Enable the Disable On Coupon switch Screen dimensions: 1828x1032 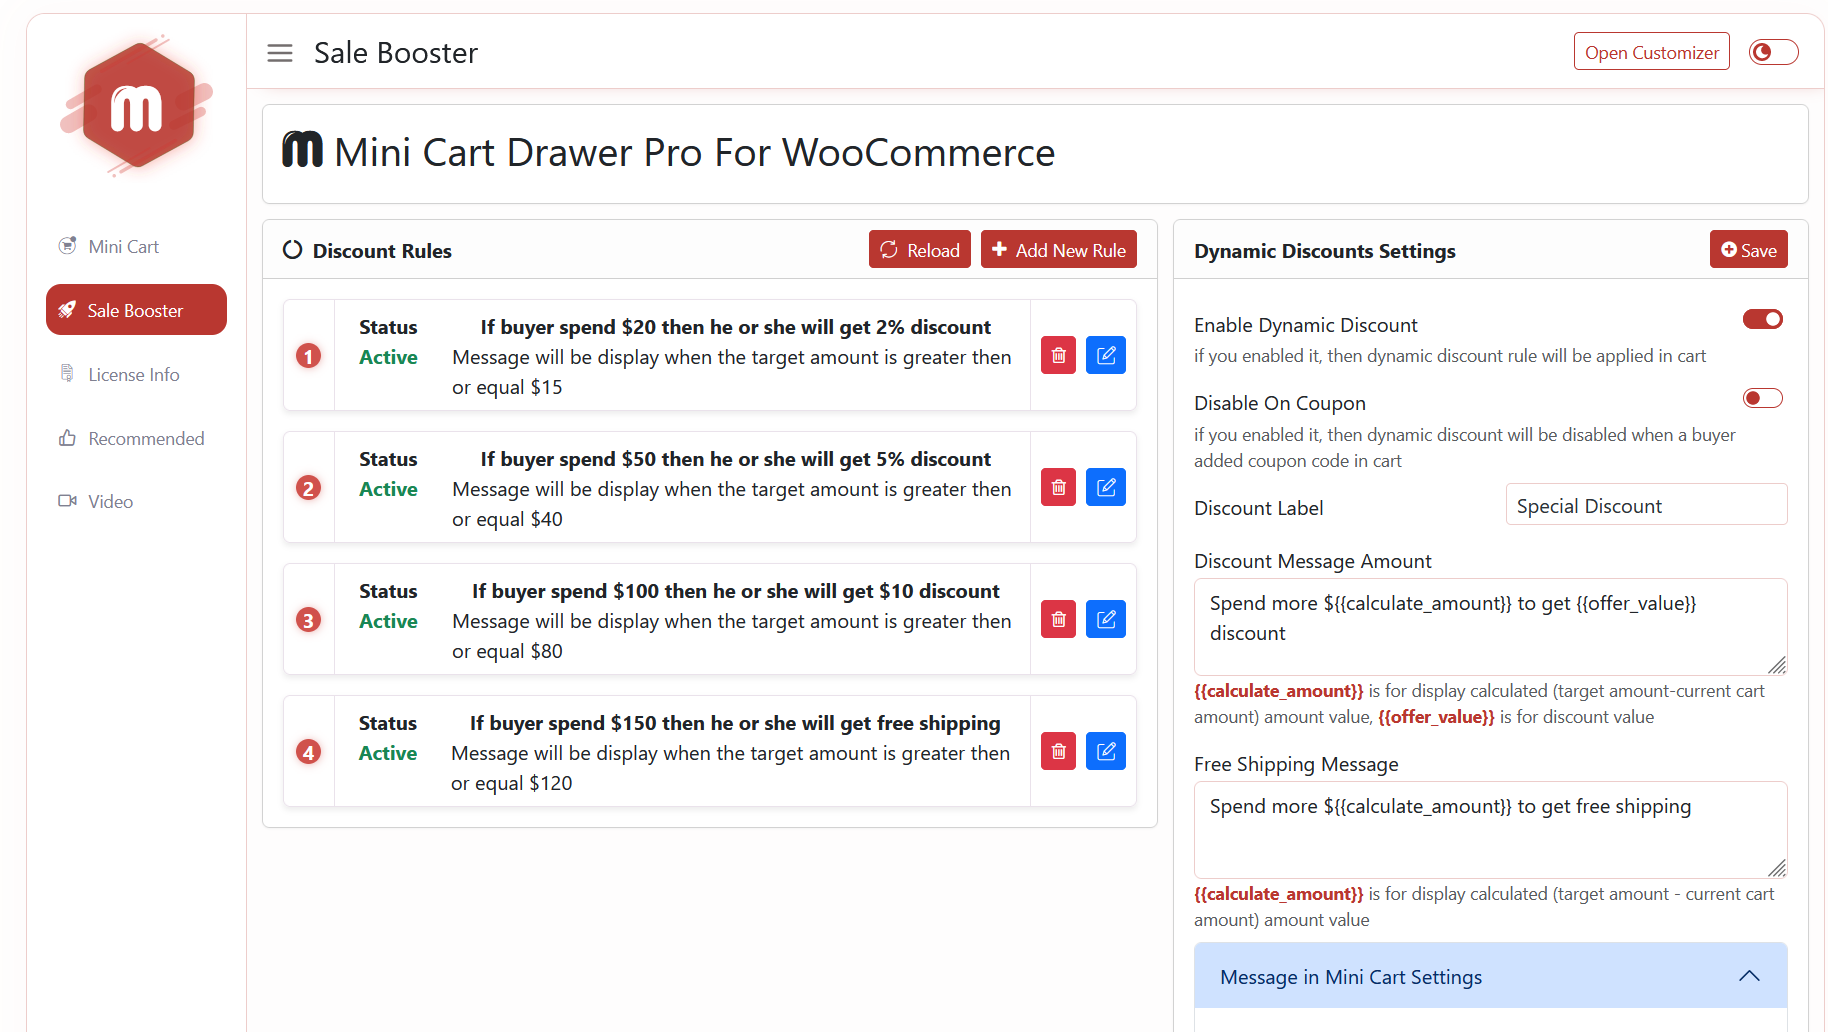(x=1763, y=398)
